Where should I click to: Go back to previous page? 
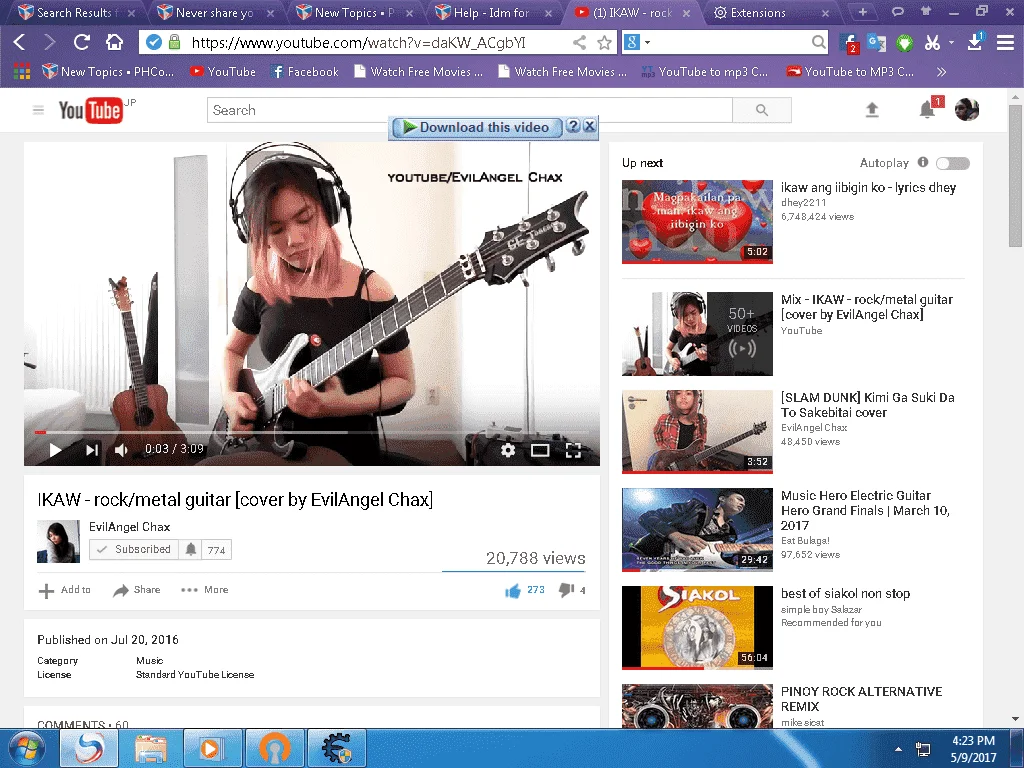point(20,43)
